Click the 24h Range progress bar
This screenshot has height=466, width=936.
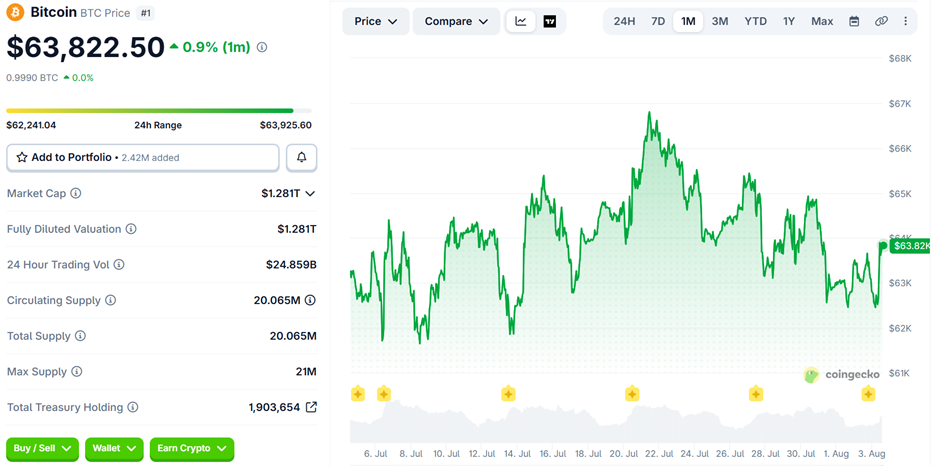coord(159,110)
